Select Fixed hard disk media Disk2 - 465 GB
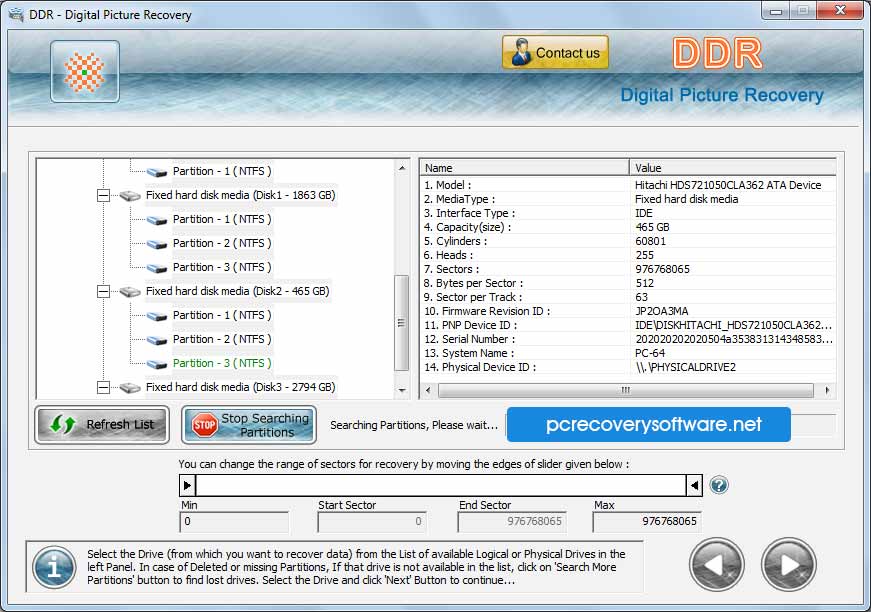Viewport: 871px width, 612px height. [238, 292]
